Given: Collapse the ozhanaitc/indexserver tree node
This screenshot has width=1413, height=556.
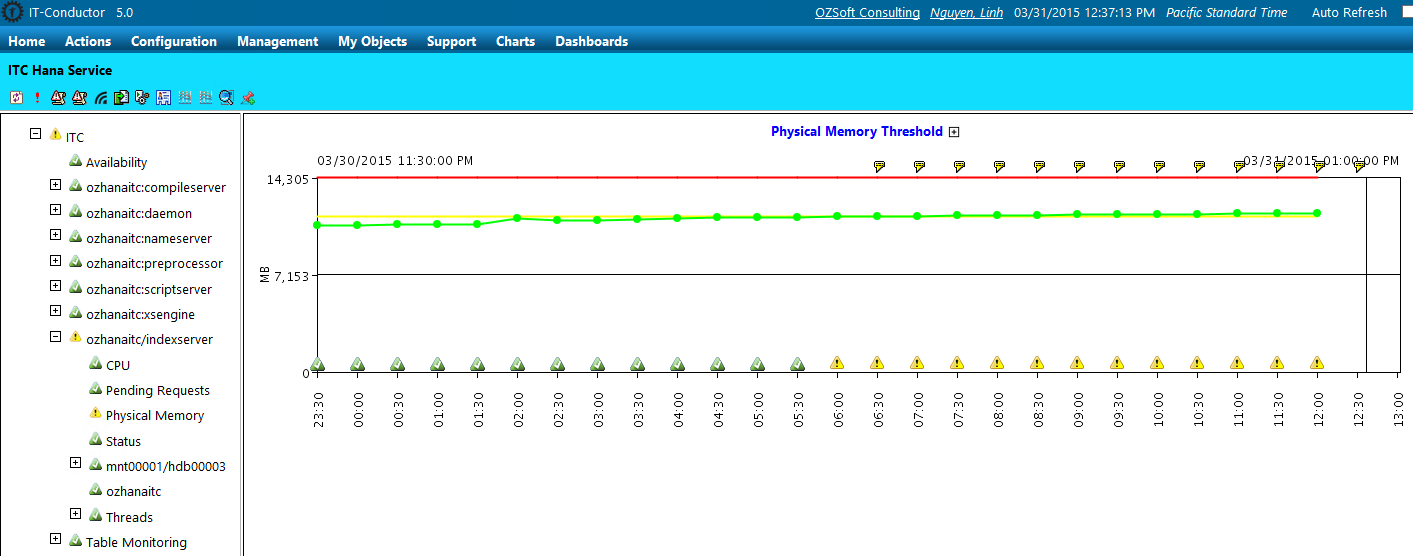Looking at the screenshot, I should pos(56,337).
